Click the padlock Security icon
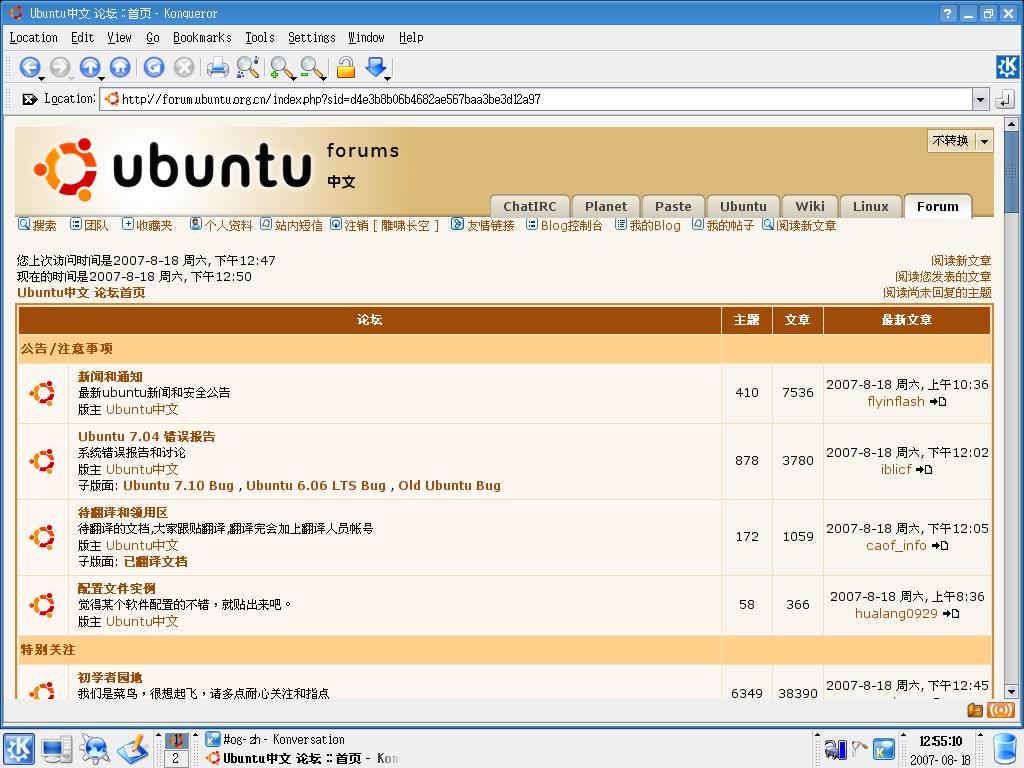Viewport: 1024px width, 768px height. (x=345, y=67)
